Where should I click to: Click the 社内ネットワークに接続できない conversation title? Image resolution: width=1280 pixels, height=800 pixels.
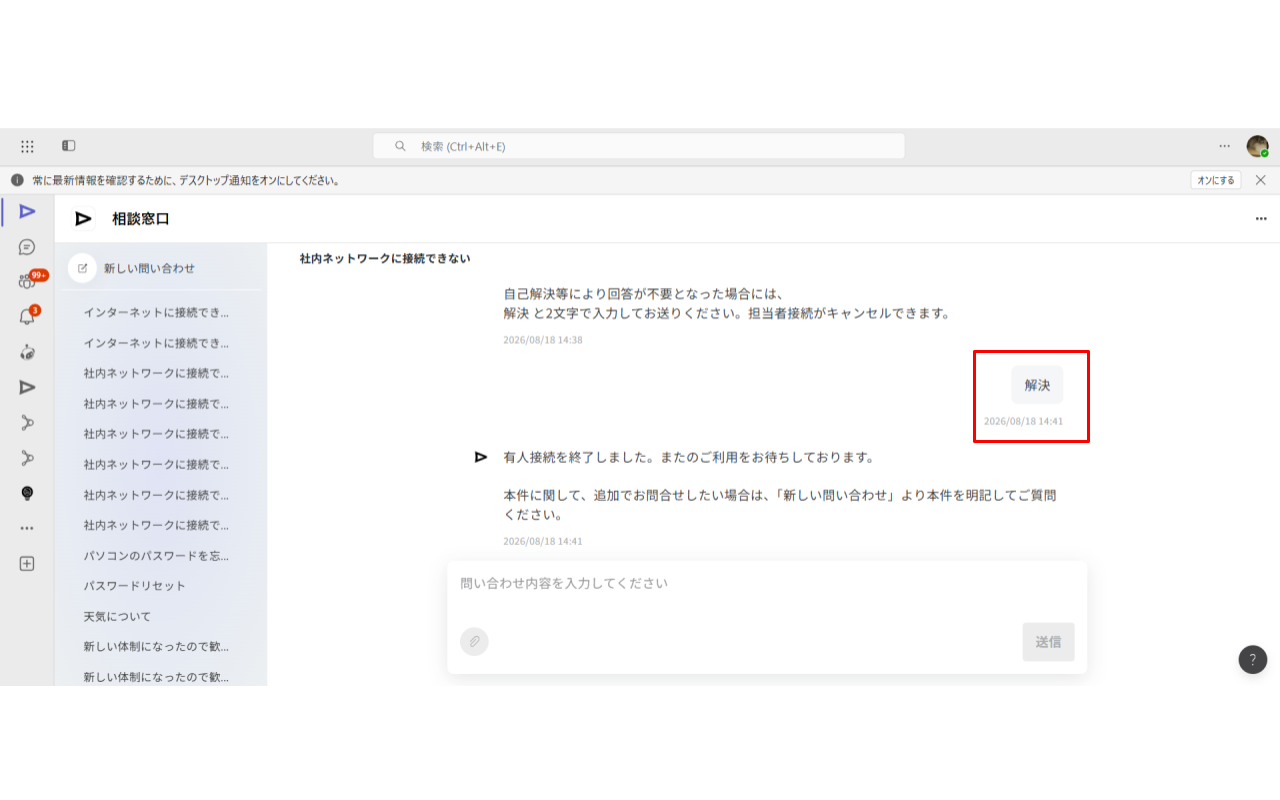click(x=385, y=258)
